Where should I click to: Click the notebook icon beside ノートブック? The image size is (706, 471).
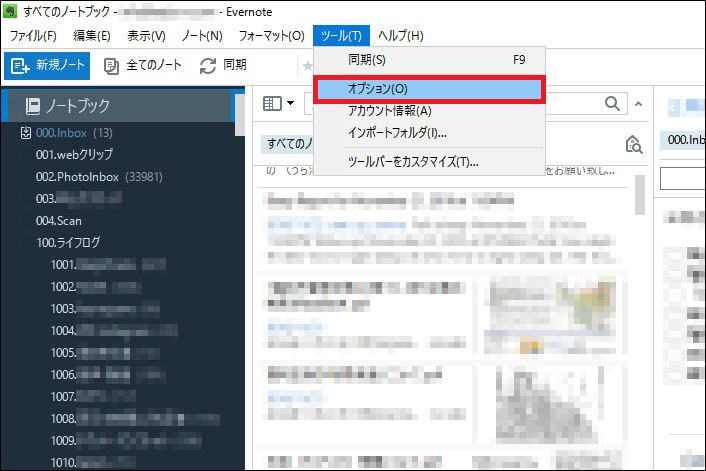(x=33, y=106)
